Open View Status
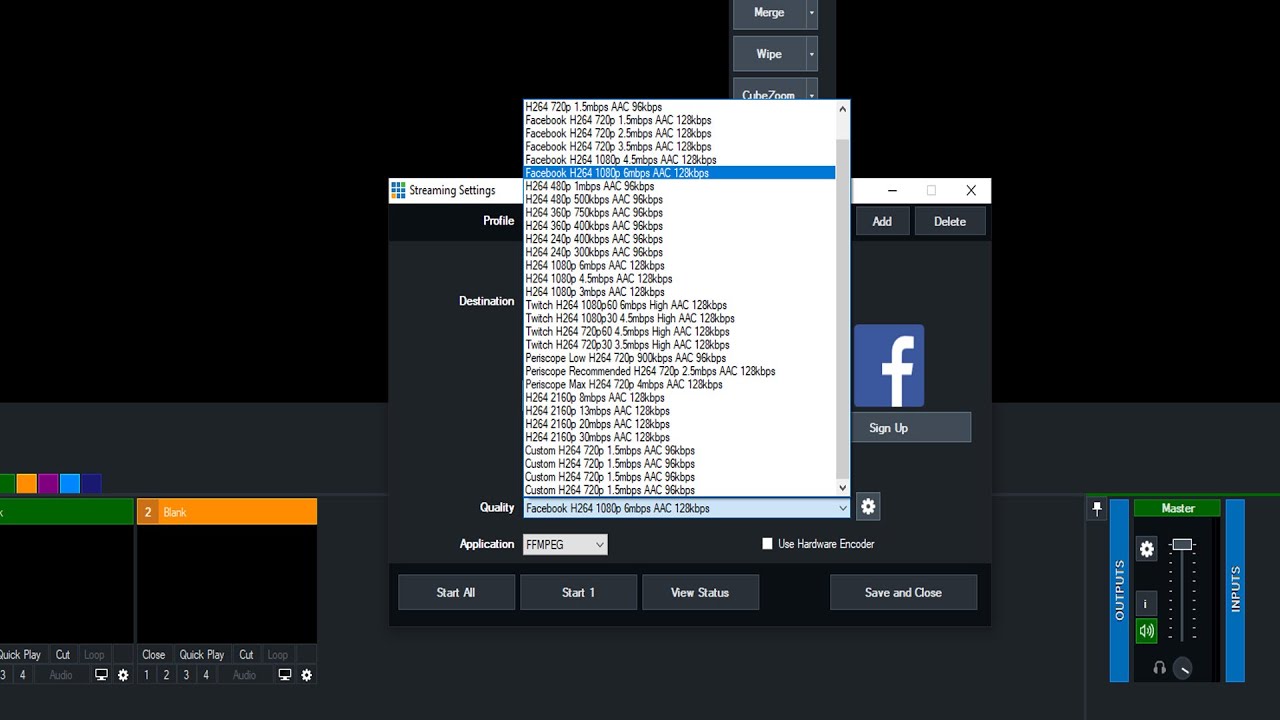1280x720 pixels. pos(700,592)
